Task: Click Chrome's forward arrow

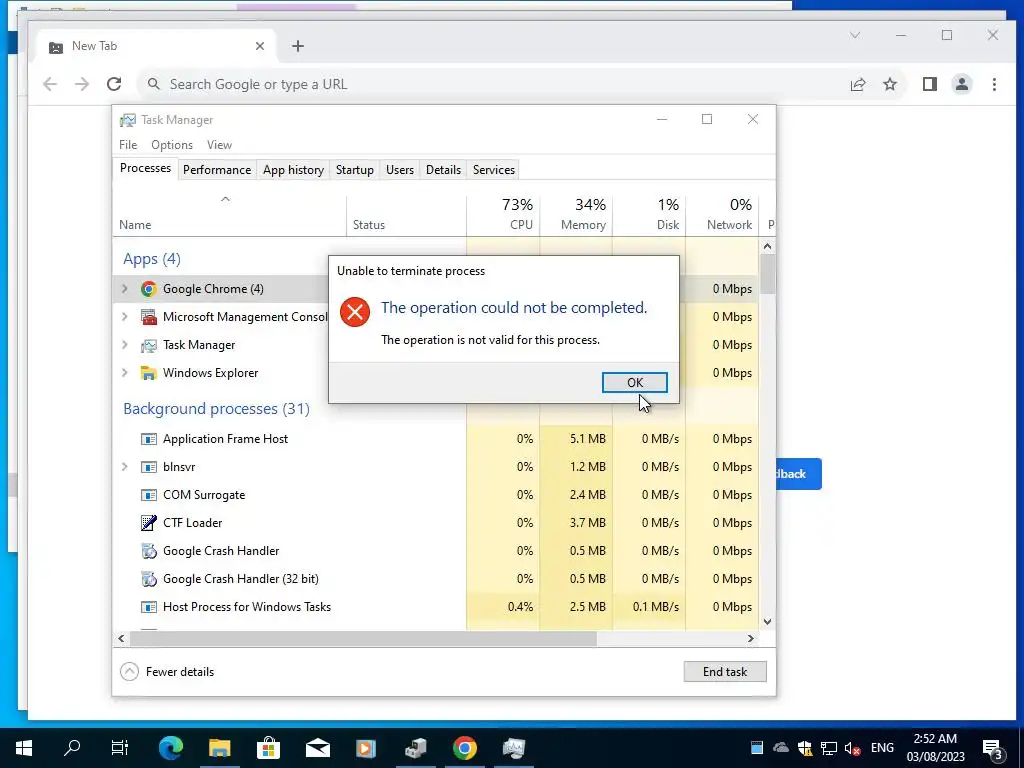Action: pos(82,84)
